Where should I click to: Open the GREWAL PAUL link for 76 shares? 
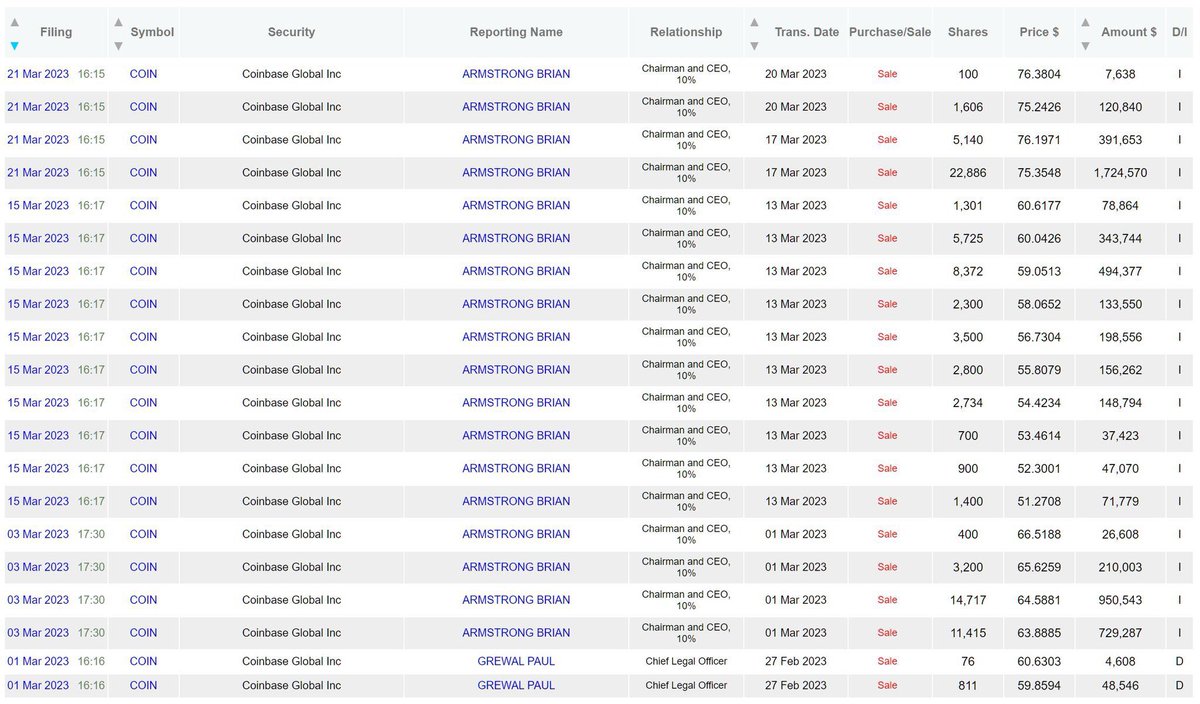click(x=516, y=661)
